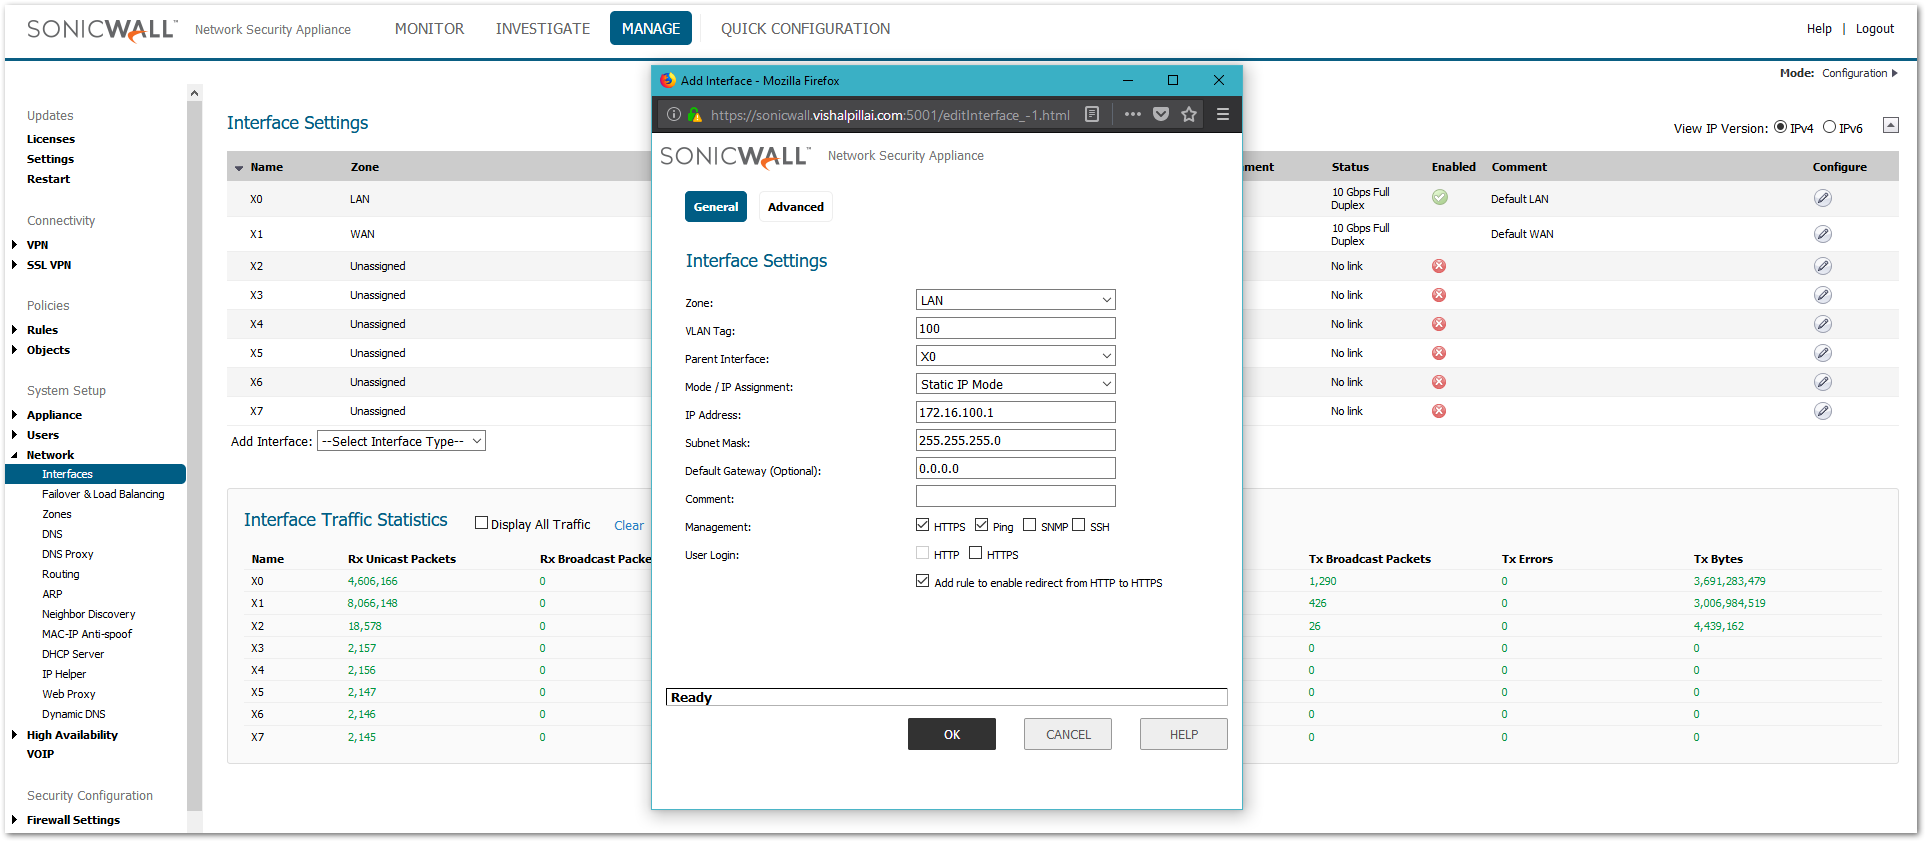The width and height of the screenshot is (1926, 842).
Task: Enable SSH management checkbox
Action: point(1078,525)
